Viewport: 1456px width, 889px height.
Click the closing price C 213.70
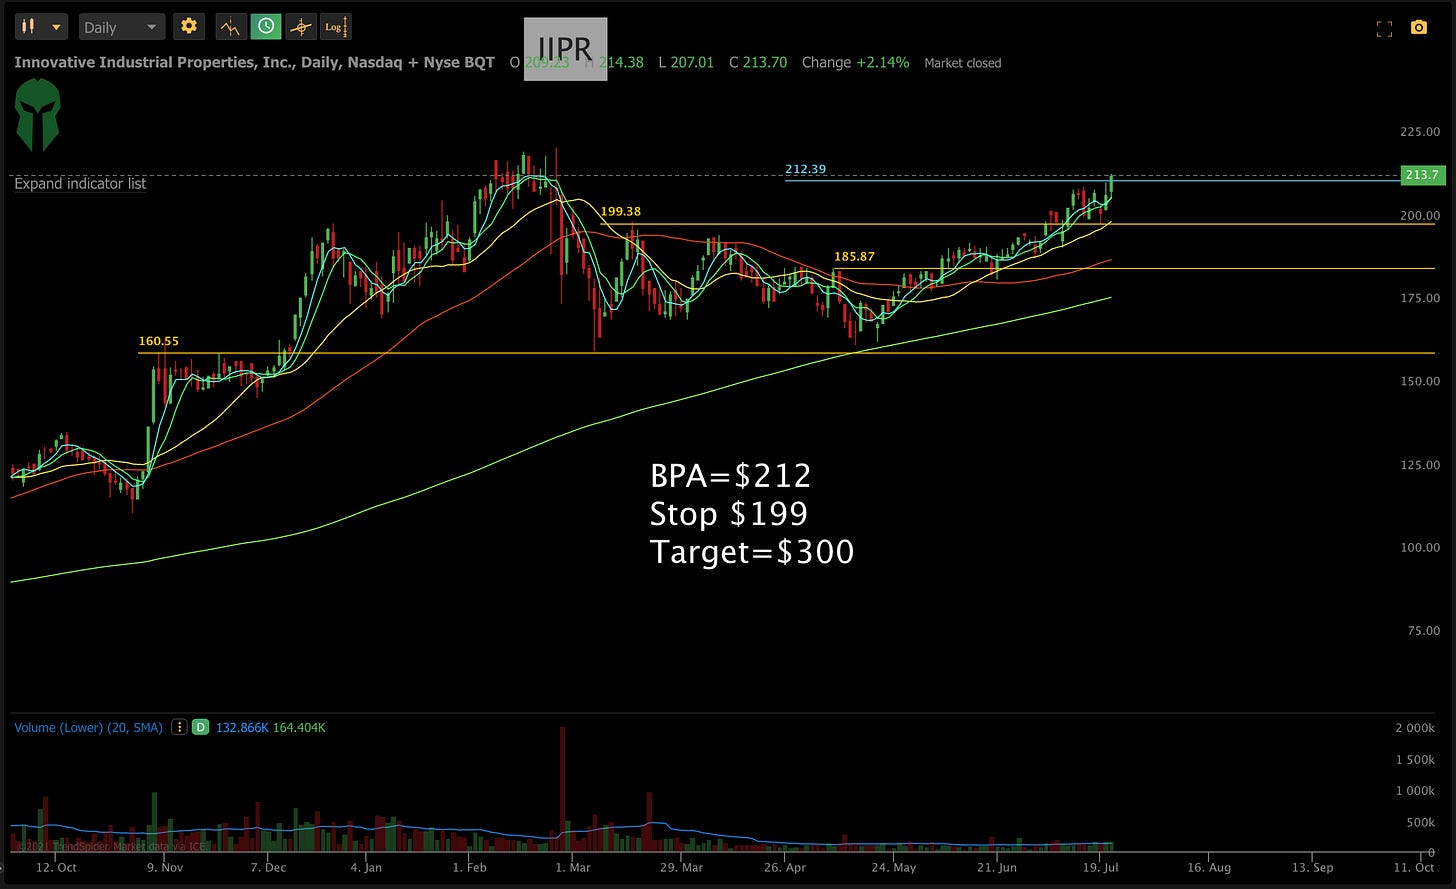point(758,62)
